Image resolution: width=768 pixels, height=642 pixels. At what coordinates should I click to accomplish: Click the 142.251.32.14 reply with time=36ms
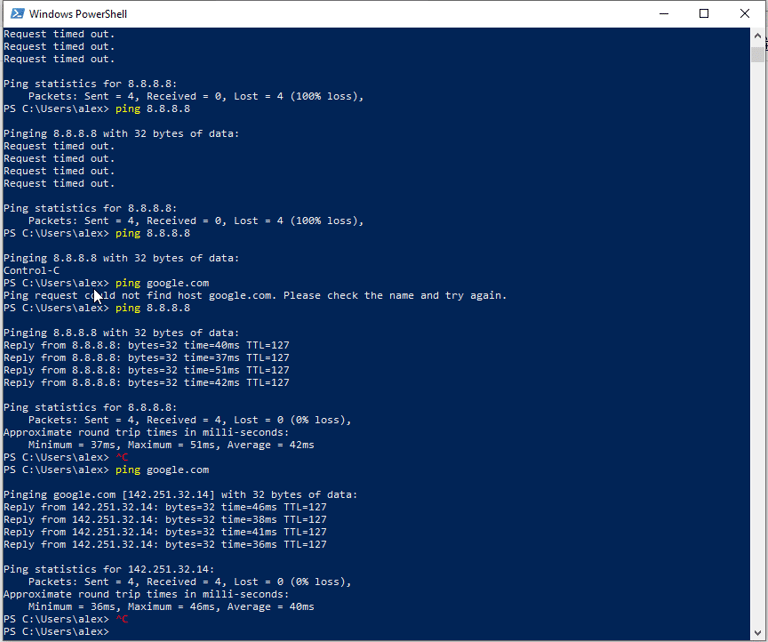pos(165,545)
